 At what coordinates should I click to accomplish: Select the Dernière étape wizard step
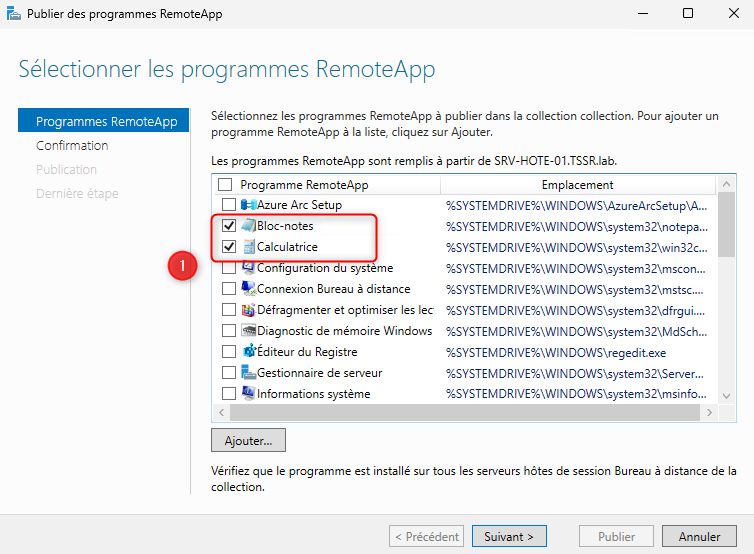coord(77,193)
